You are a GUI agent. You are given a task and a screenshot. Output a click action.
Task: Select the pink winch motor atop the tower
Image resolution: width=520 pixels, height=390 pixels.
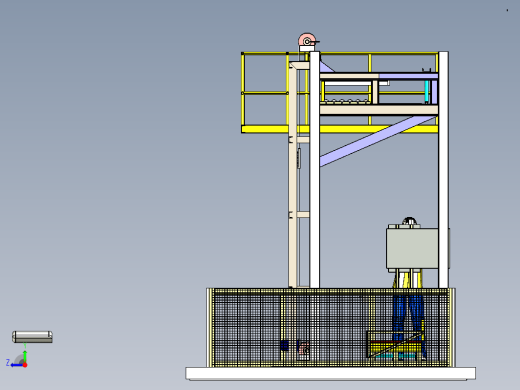pos(307,40)
